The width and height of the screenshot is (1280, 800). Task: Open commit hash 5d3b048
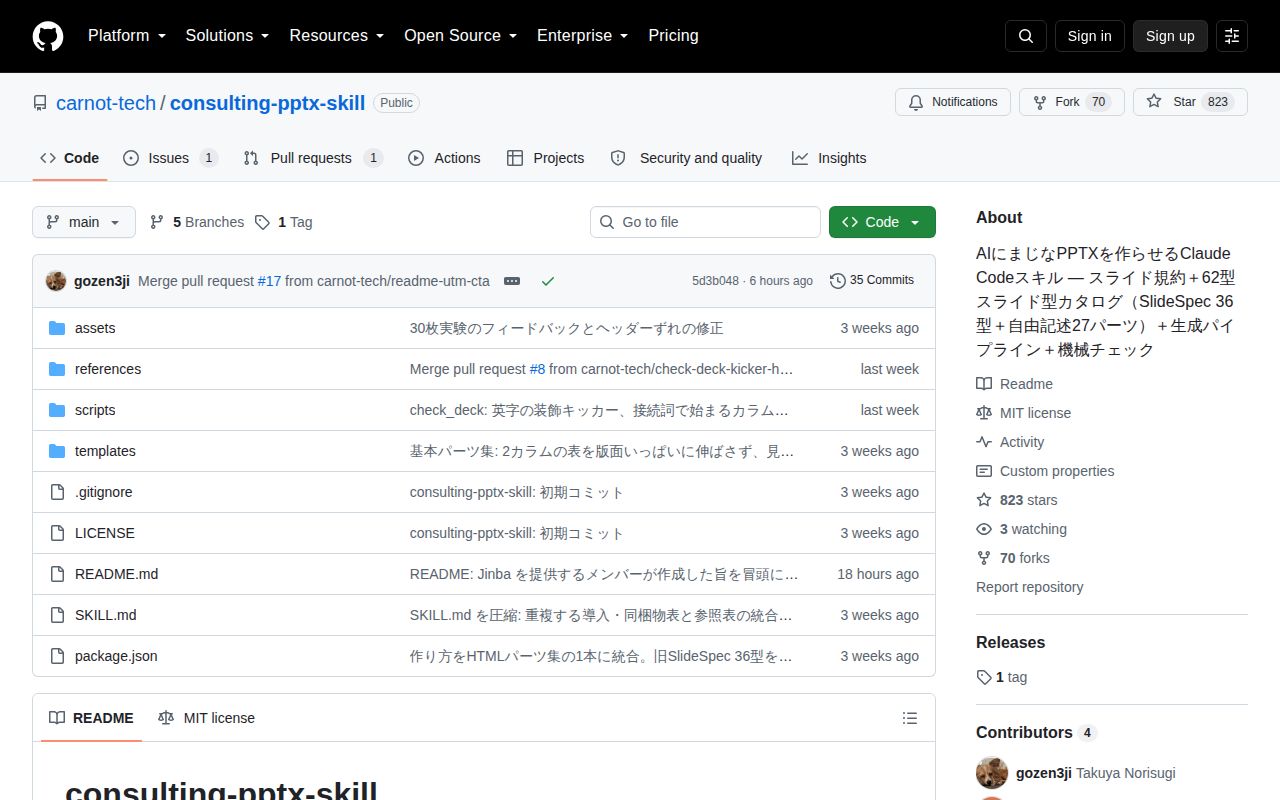715,281
